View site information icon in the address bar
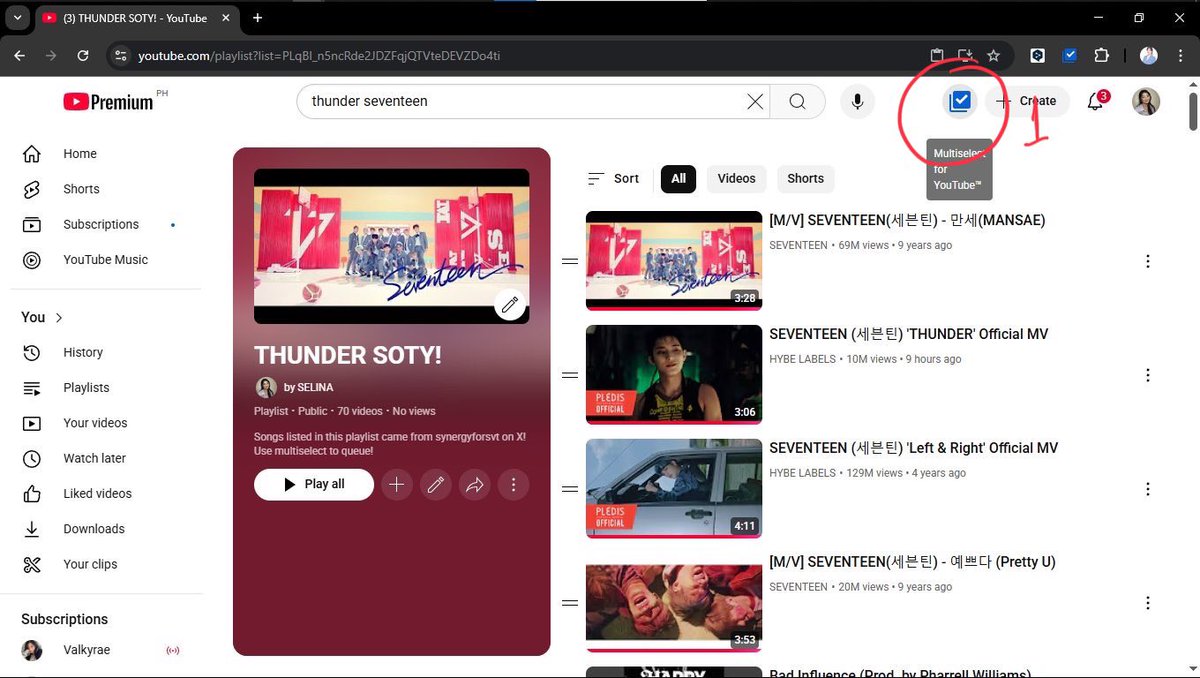The image size is (1200, 678). (x=120, y=56)
